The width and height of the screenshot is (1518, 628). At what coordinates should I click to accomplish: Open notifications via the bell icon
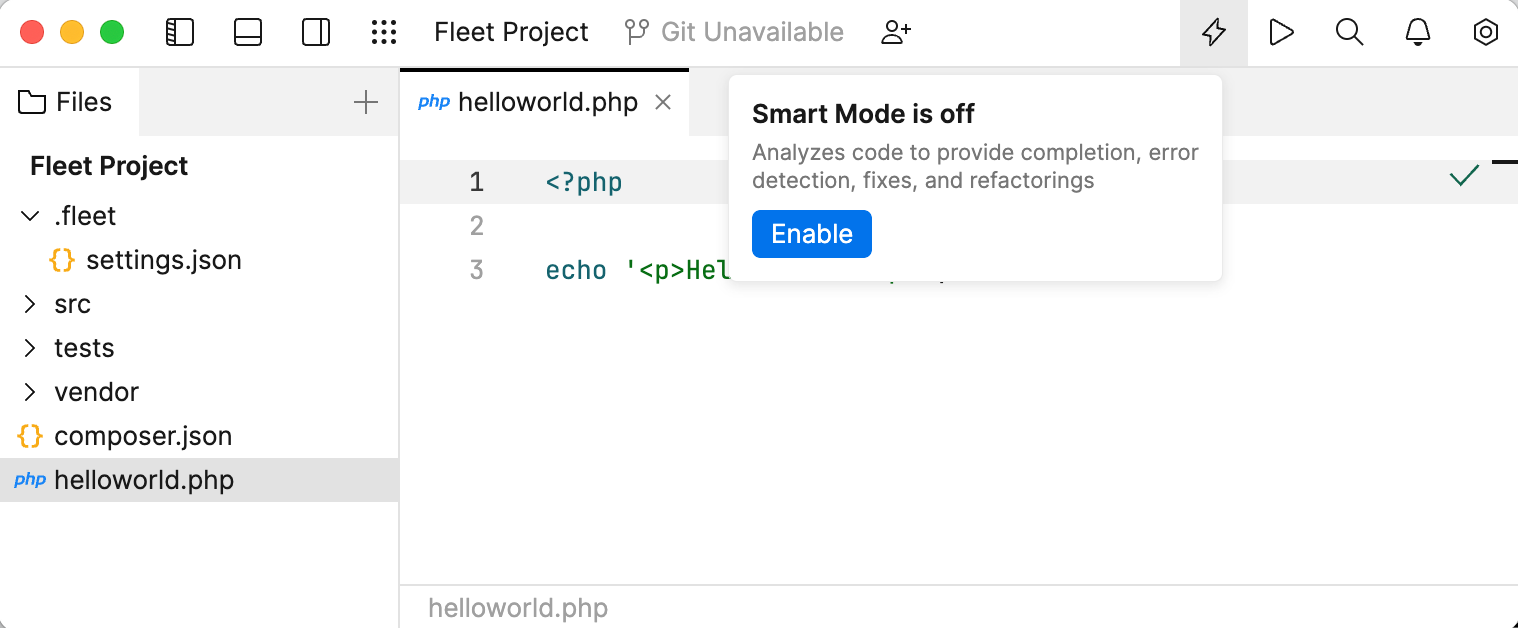tap(1417, 32)
